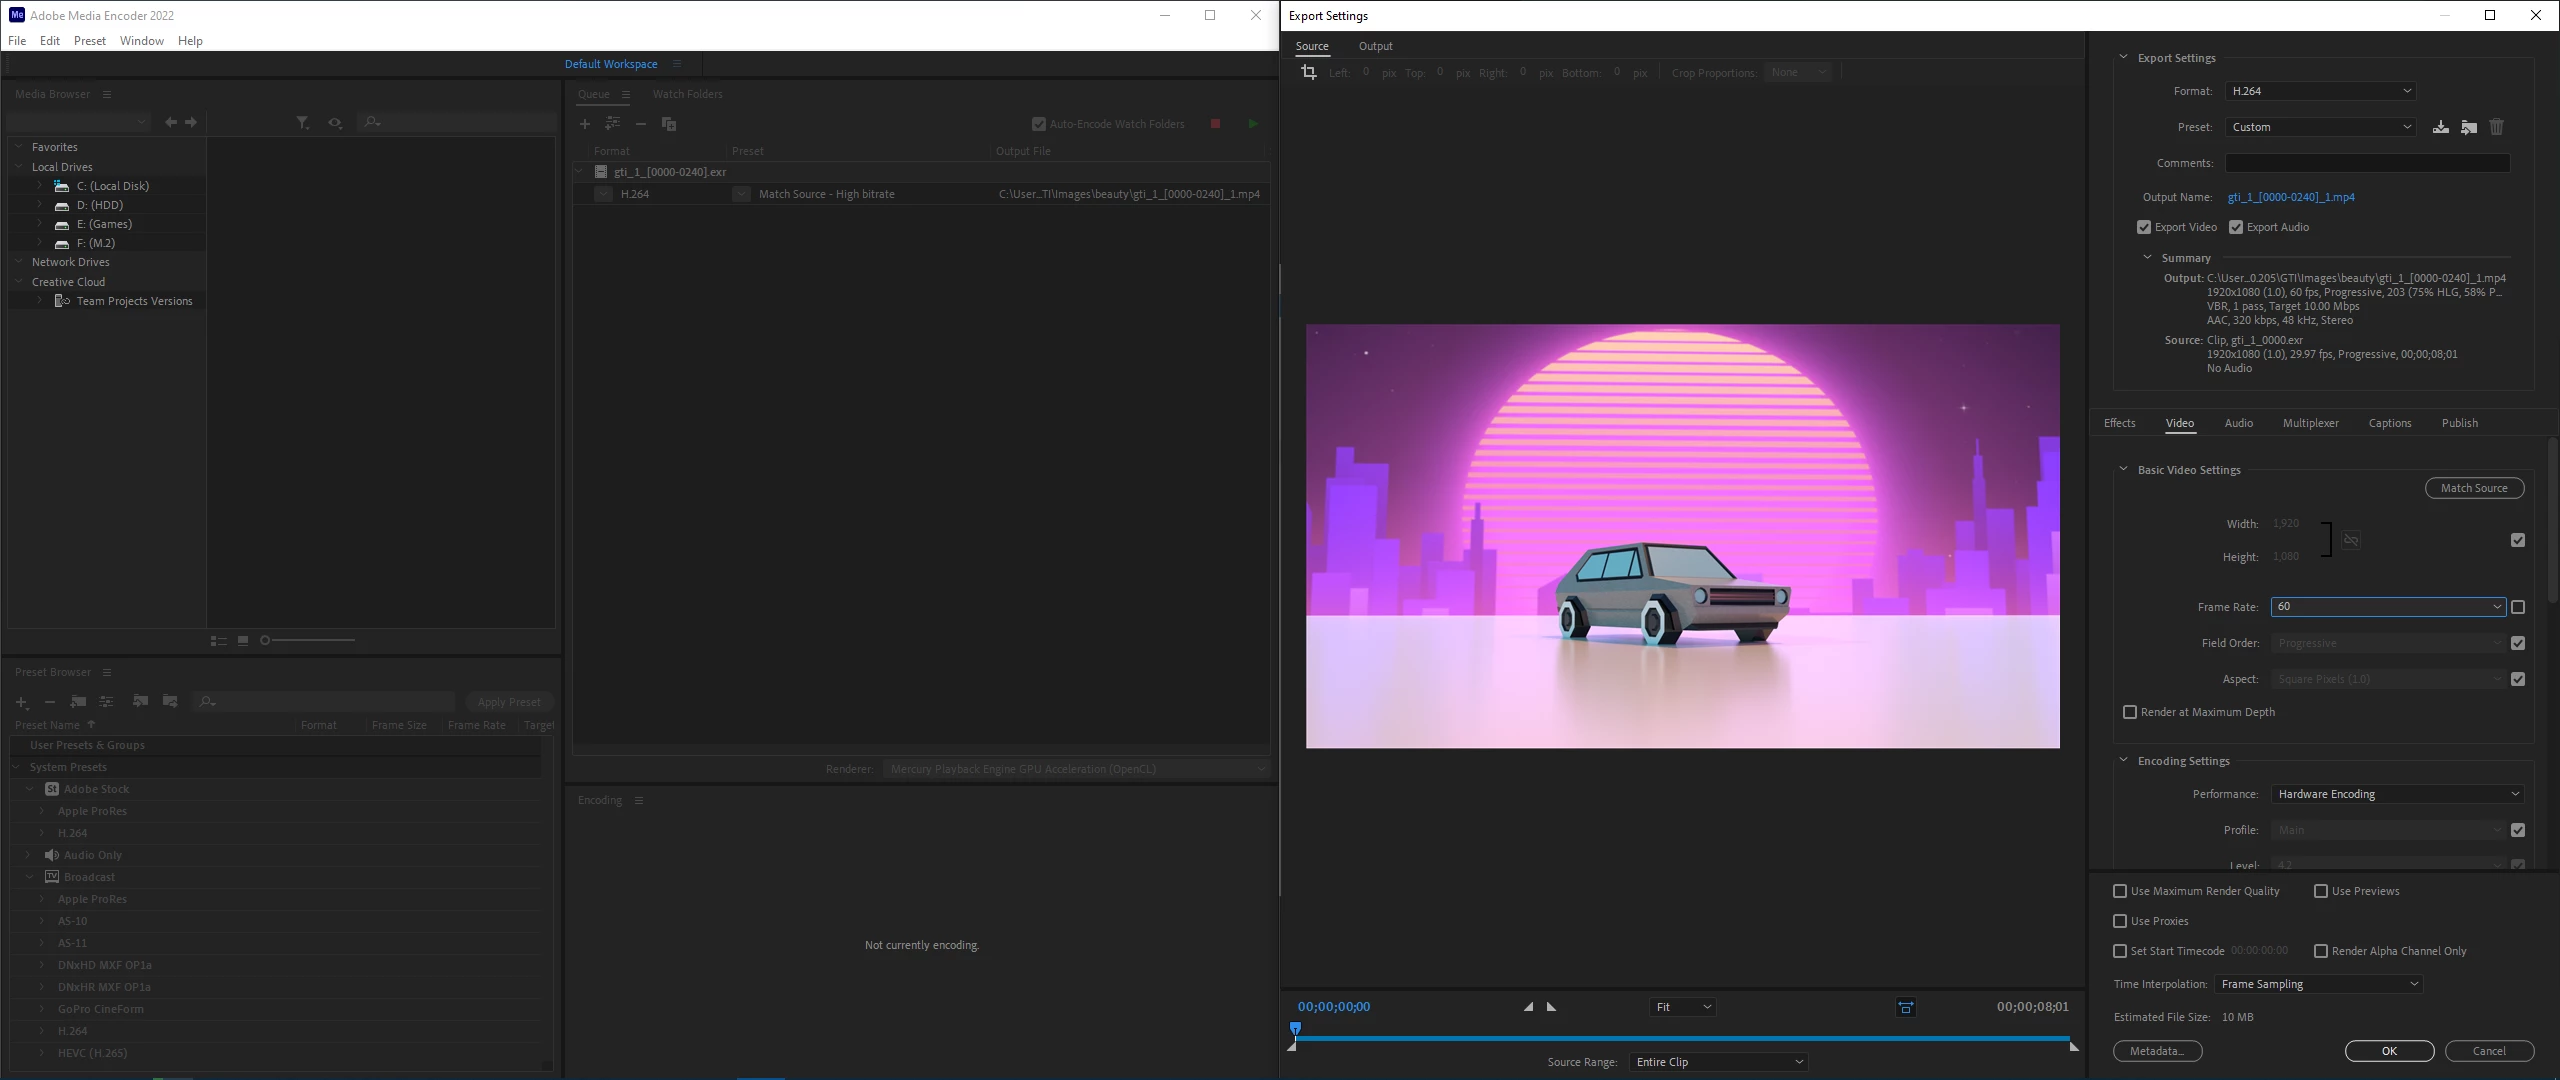The width and height of the screenshot is (2560, 1080).
Task: Click the delete preset trash icon
Action: point(2497,127)
